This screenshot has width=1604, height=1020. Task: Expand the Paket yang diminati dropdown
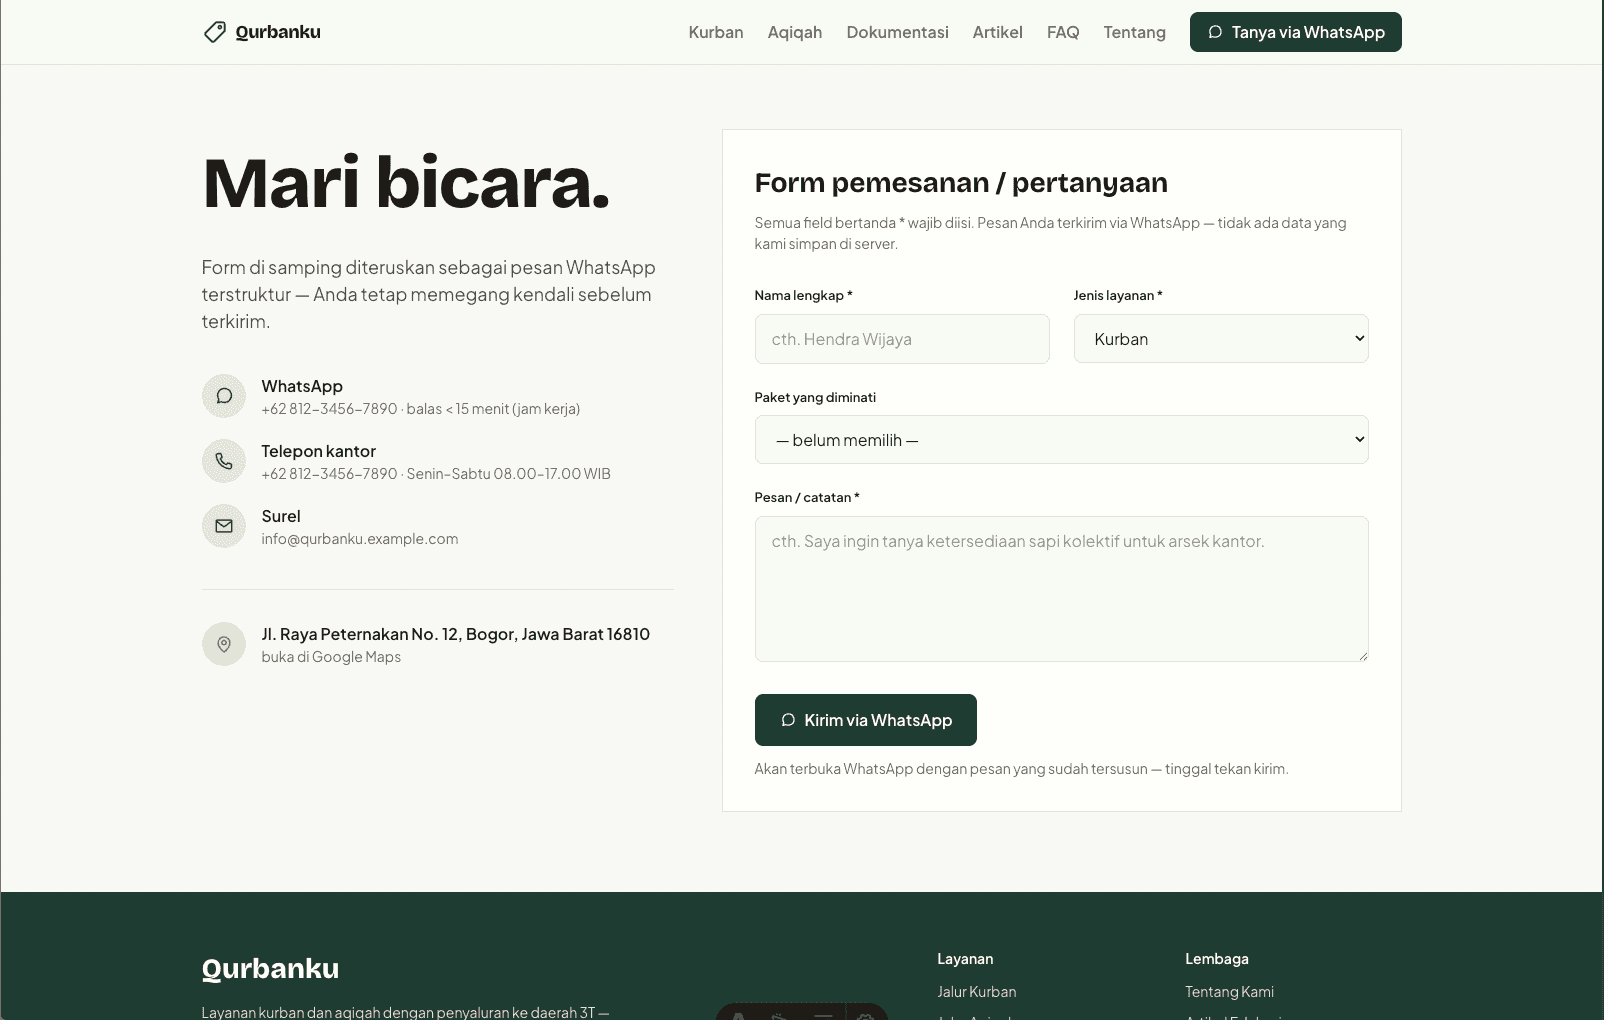click(x=1061, y=440)
